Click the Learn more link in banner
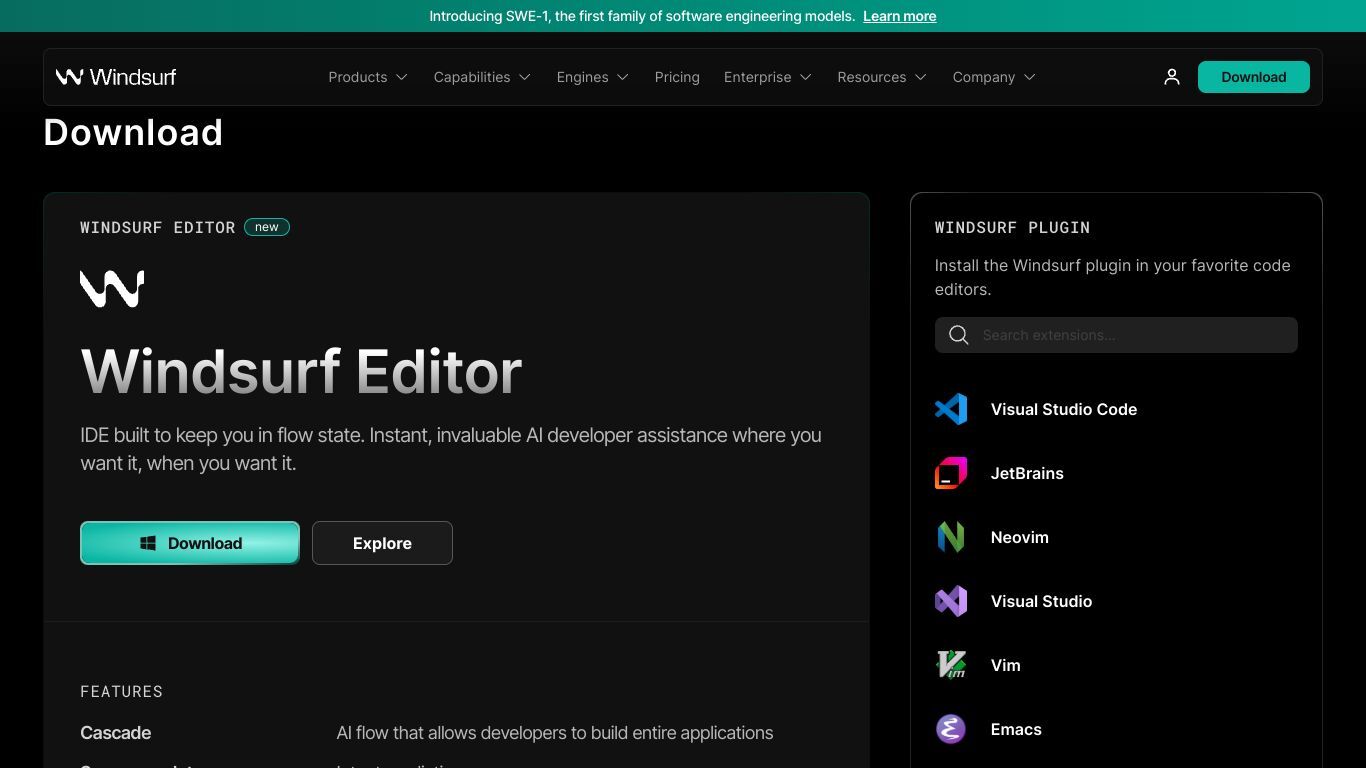Viewport: 1366px width, 768px height. pos(900,16)
